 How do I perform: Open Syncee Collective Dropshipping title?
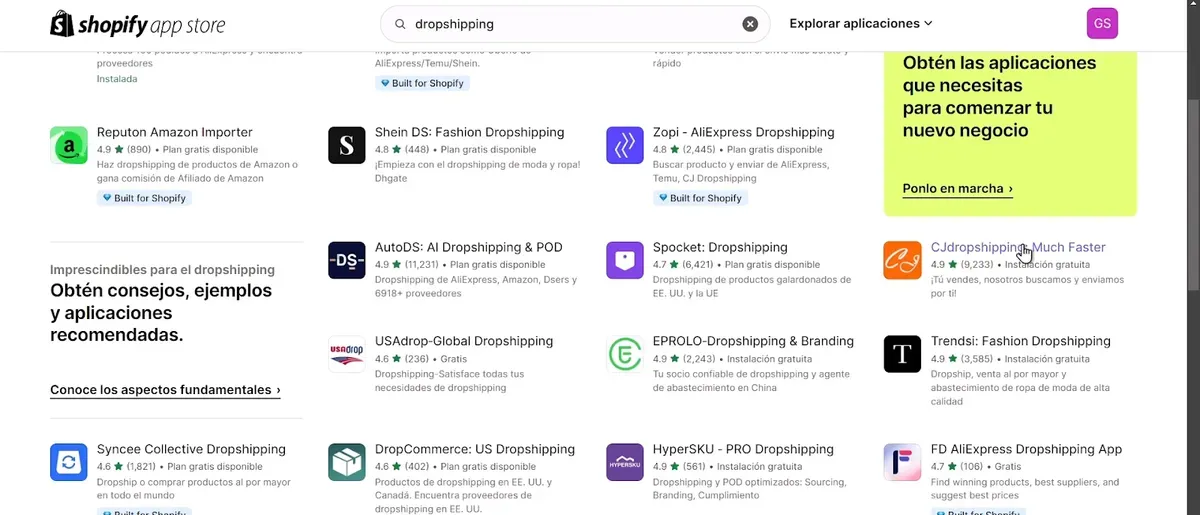pyautogui.click(x=191, y=449)
